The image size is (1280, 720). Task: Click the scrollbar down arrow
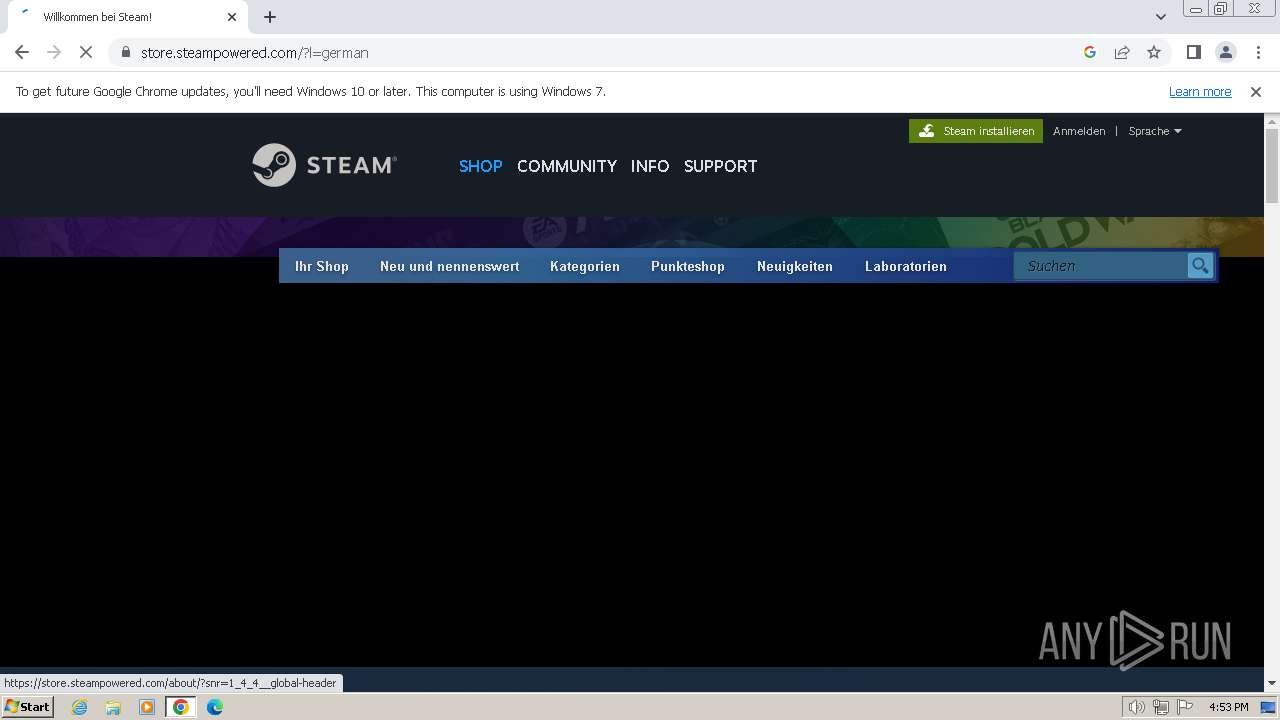[1272, 683]
